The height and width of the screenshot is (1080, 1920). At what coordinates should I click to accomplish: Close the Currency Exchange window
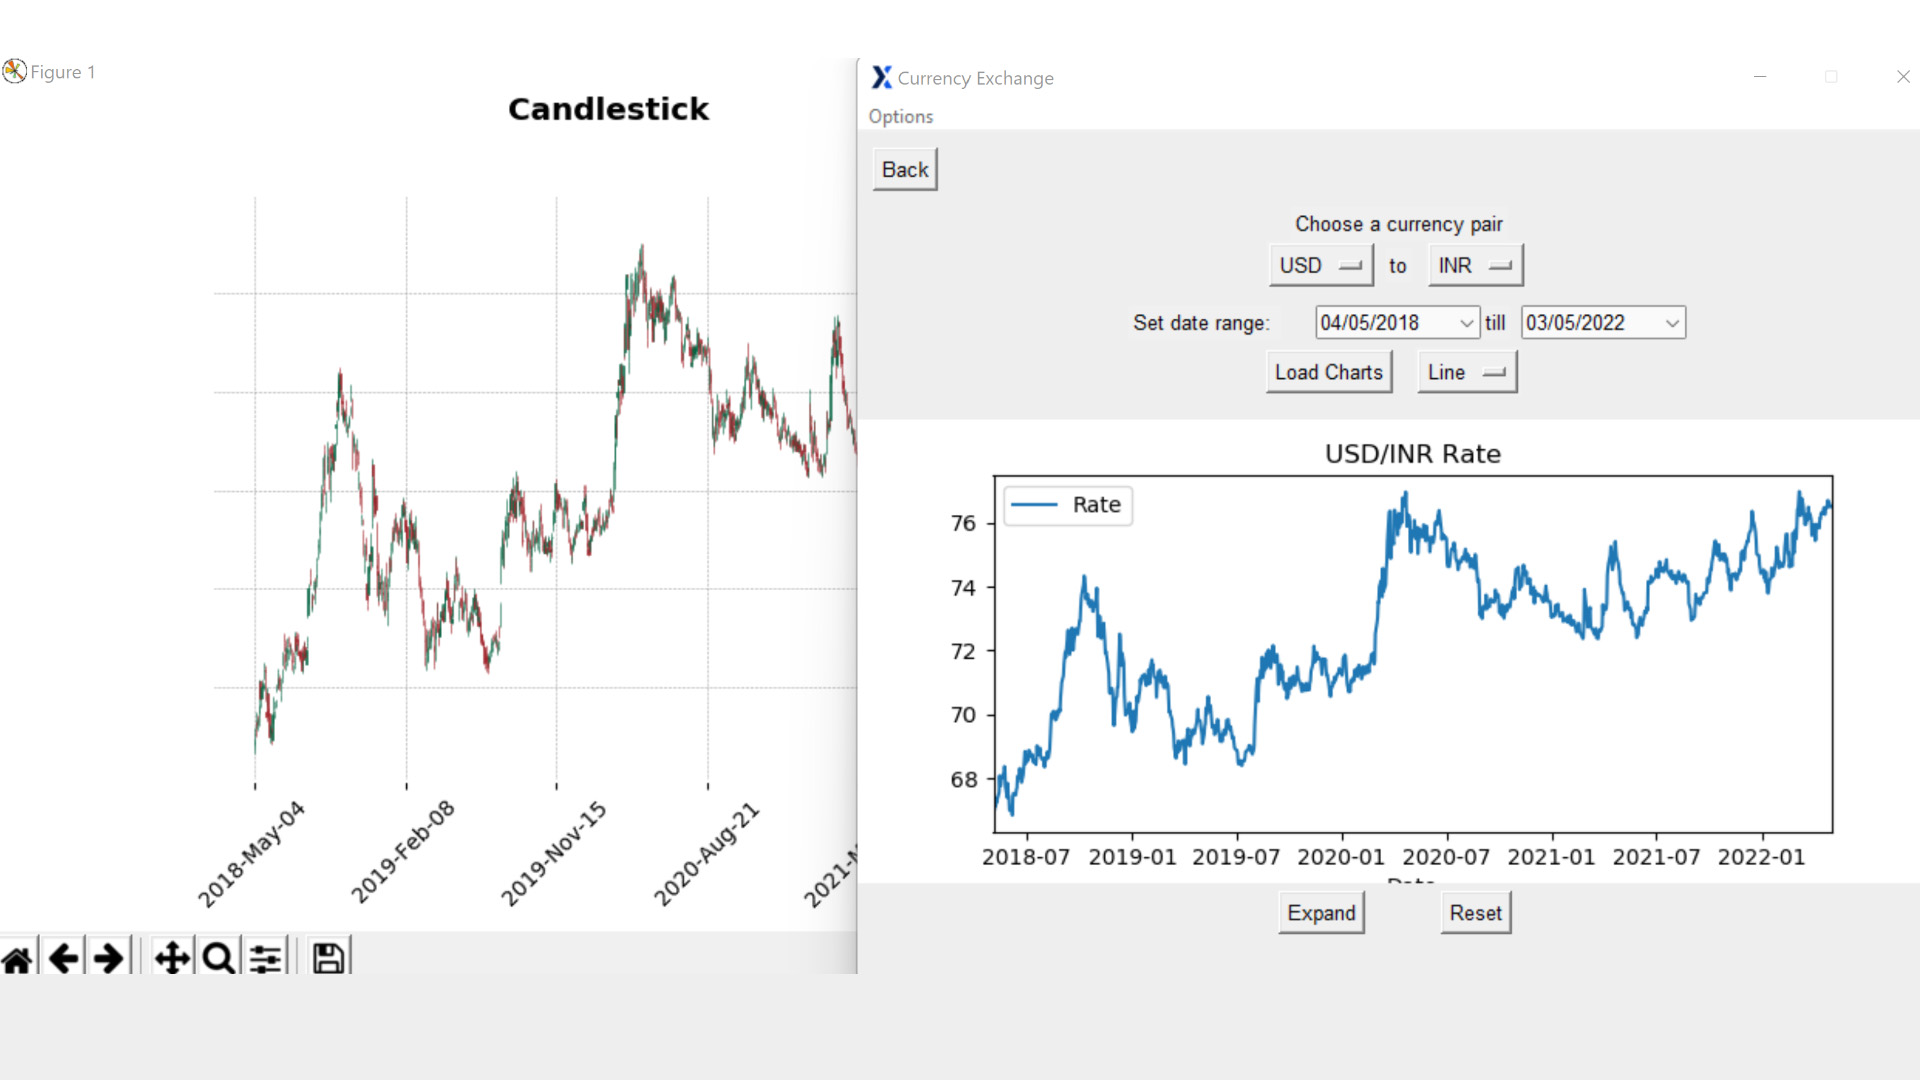pyautogui.click(x=1903, y=77)
